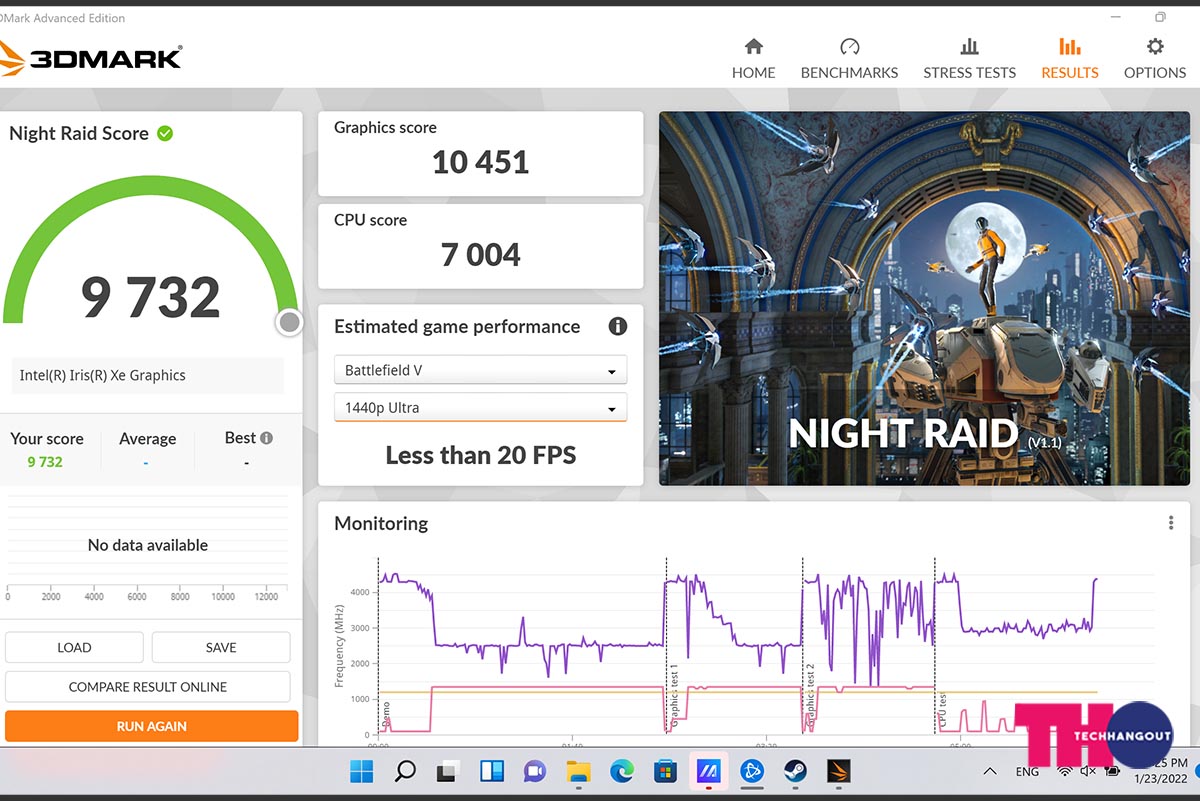Select the RESULTS tab

point(1070,59)
